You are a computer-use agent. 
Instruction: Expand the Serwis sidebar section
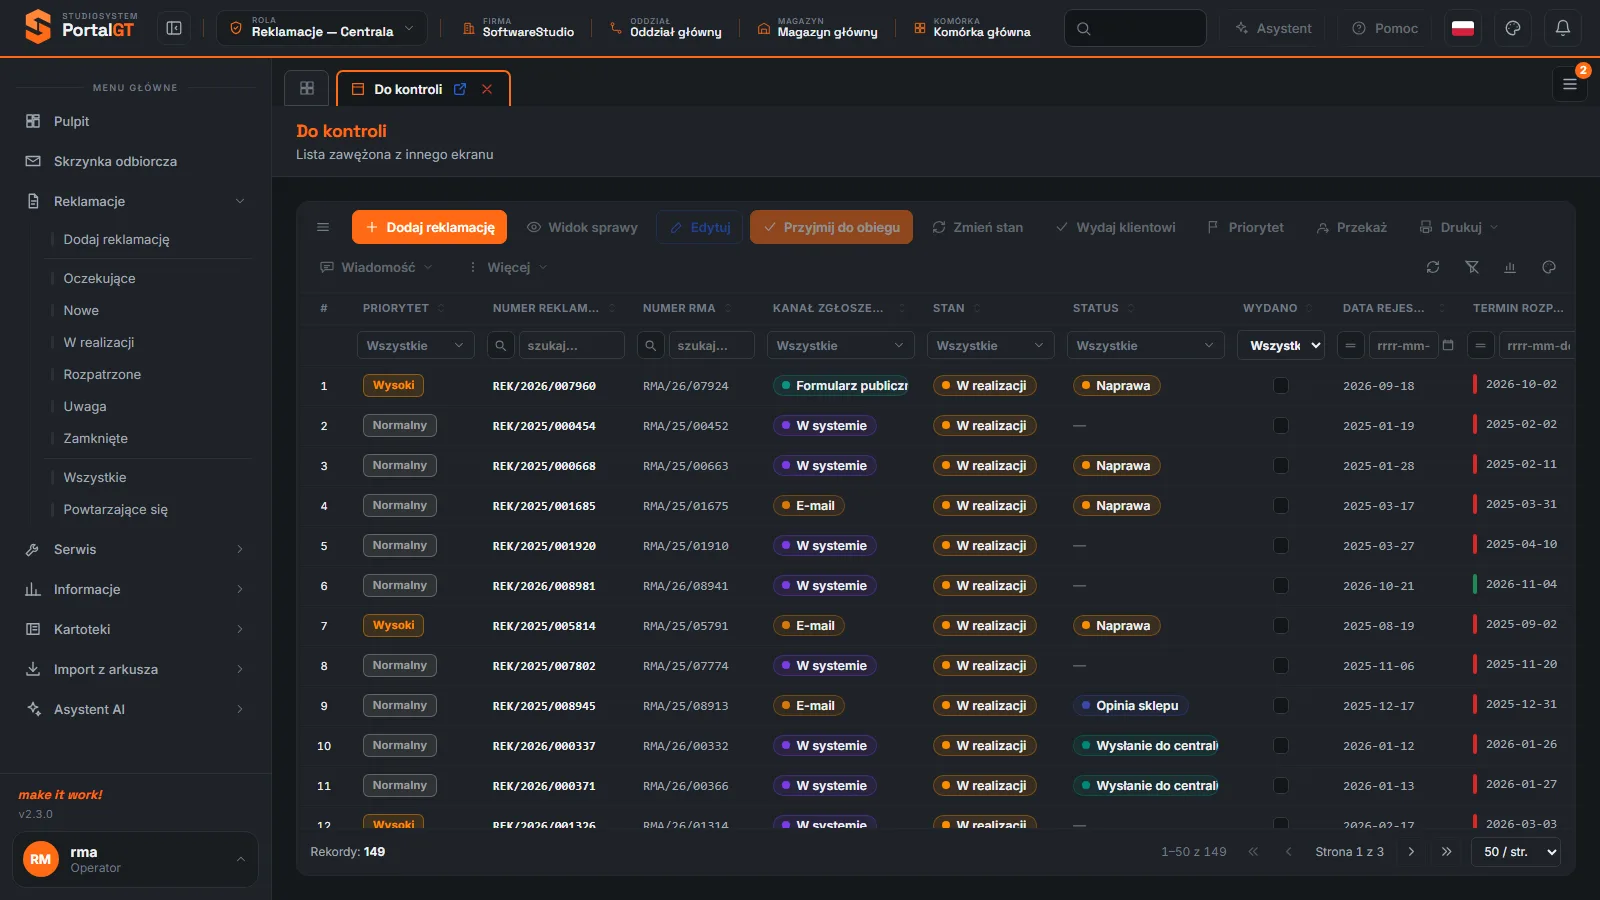(x=135, y=549)
